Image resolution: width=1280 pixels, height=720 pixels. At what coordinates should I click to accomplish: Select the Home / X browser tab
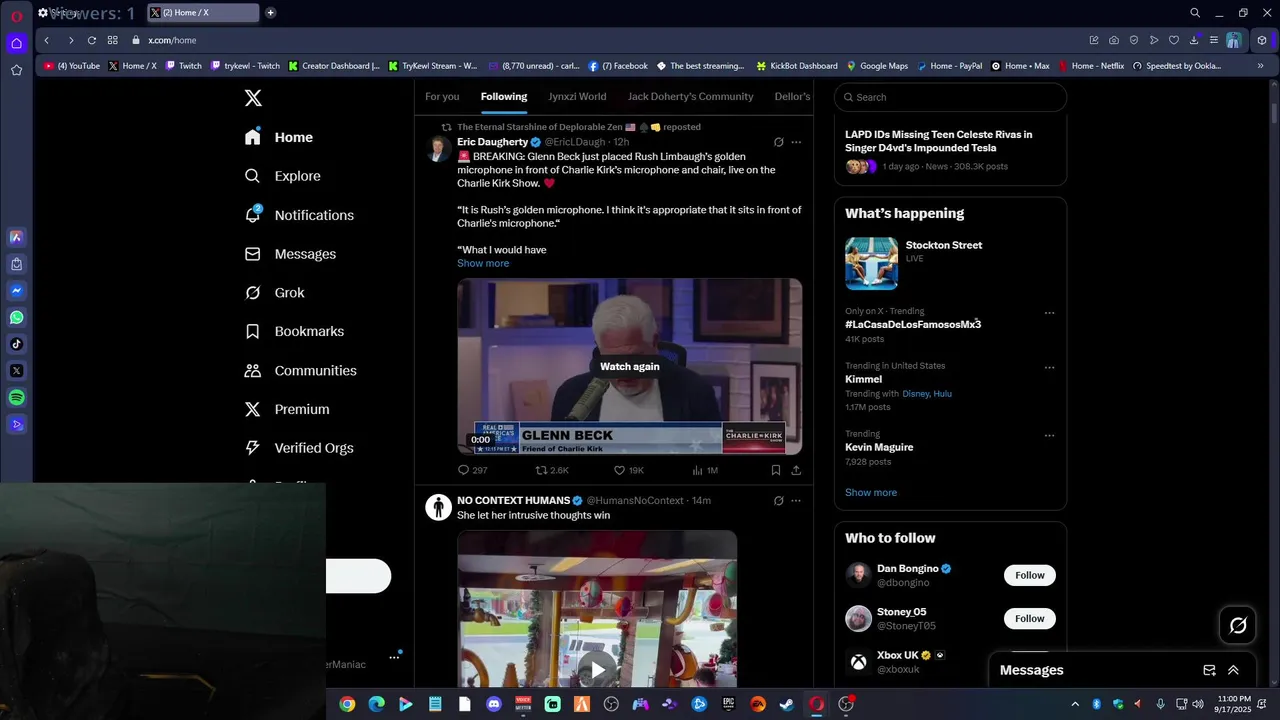(x=203, y=13)
